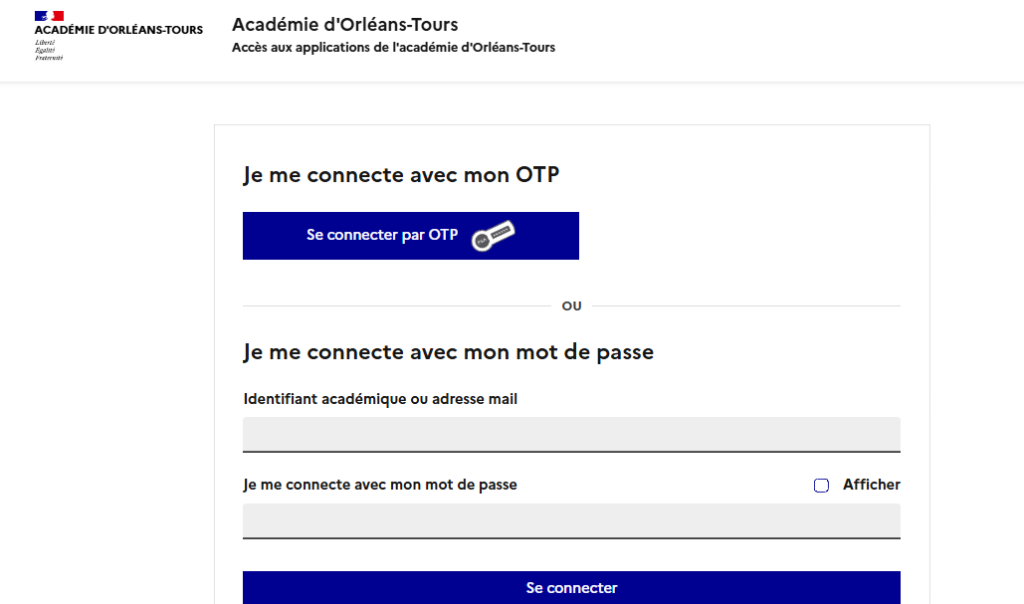Click the Identifiant académique ou adresse mail label

(x=381, y=398)
